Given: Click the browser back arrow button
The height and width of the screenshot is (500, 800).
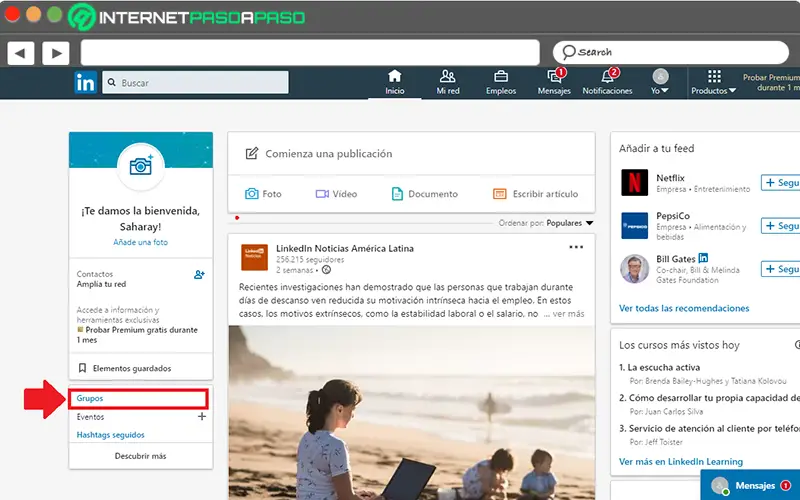Looking at the screenshot, I should pos(20,53).
